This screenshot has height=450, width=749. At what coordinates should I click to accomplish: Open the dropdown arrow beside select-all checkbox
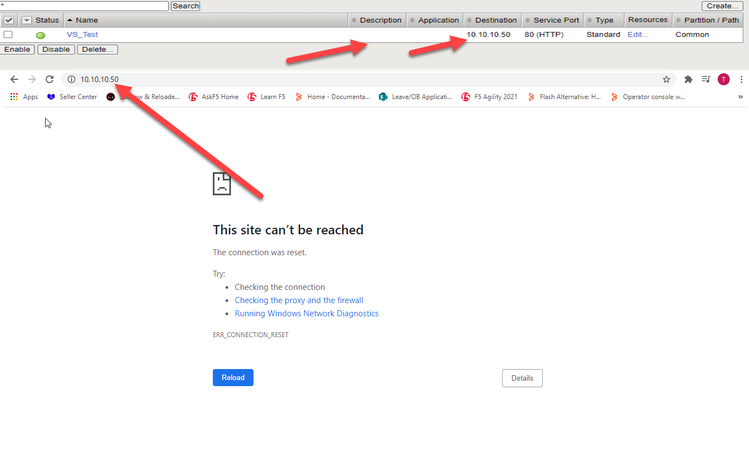pyautogui.click(x=27, y=20)
